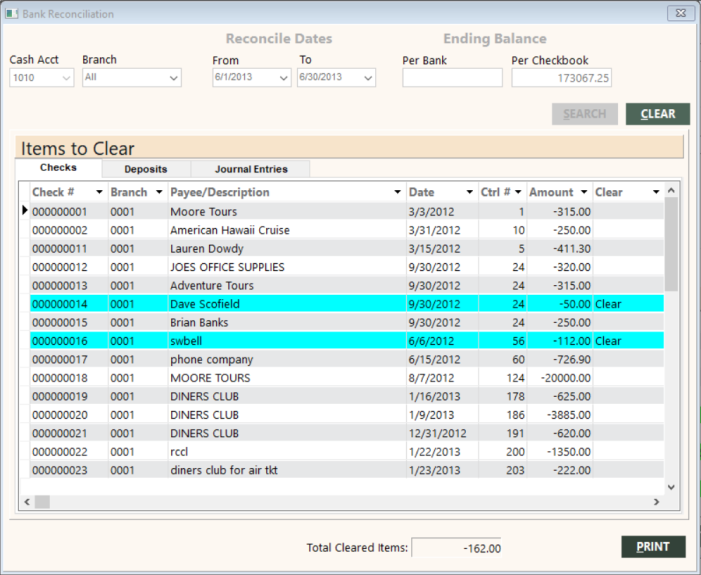Viewport: 701px width, 575px height.
Task: Click the row indicator arrow for check 000000001
Action: tap(25, 210)
